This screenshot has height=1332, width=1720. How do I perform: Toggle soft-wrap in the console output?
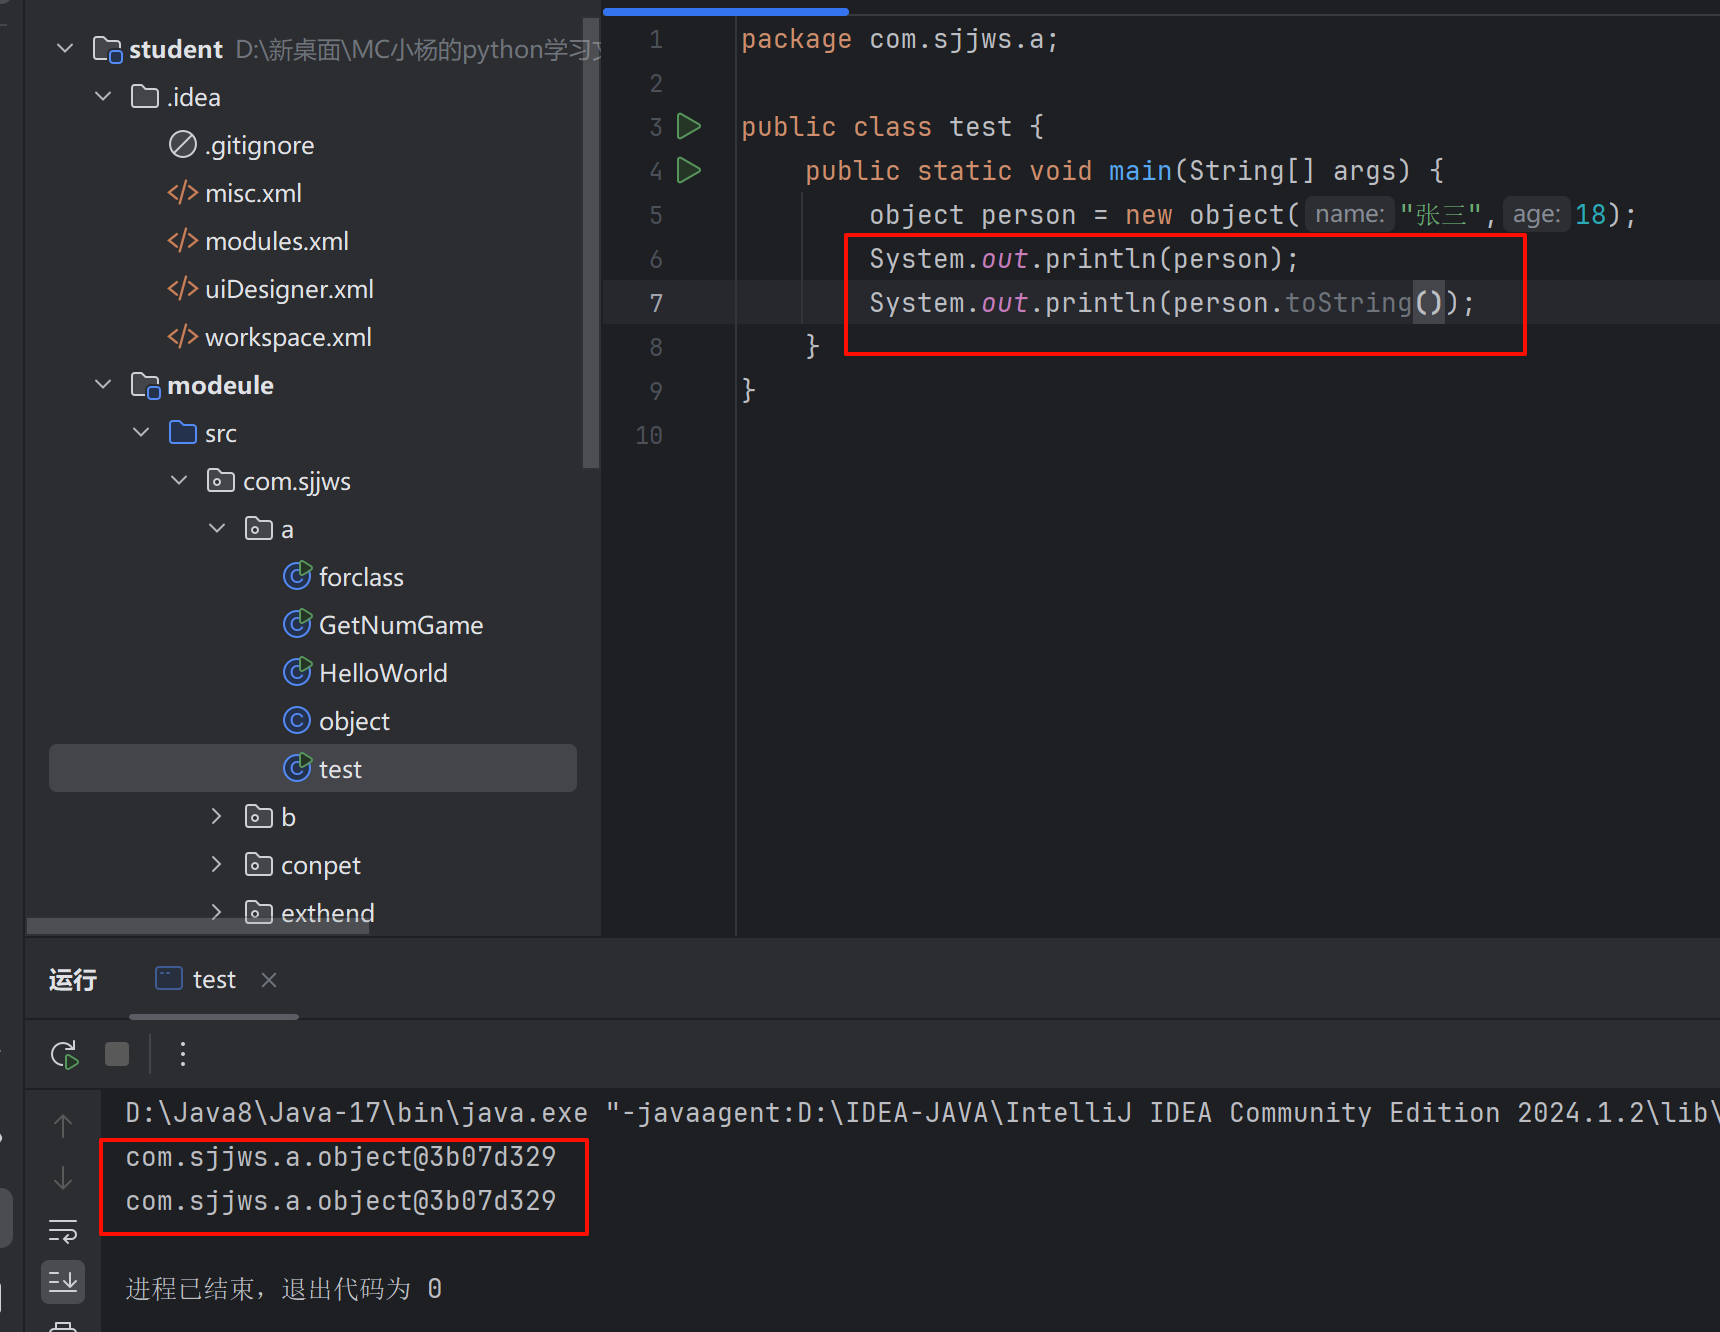pyautogui.click(x=63, y=1231)
